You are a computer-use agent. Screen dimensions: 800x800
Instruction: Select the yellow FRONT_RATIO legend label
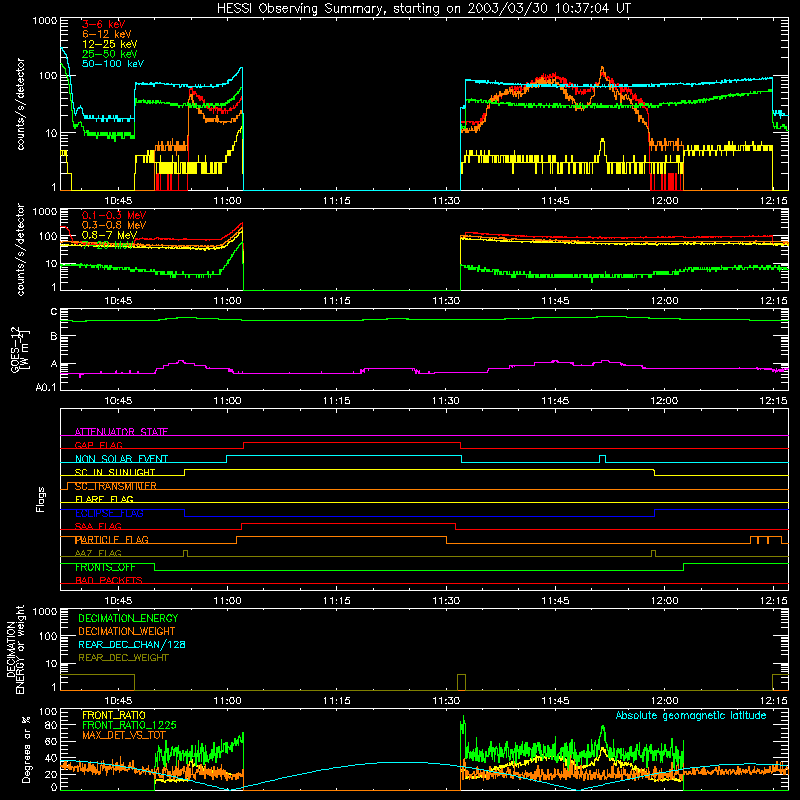(x=114, y=715)
